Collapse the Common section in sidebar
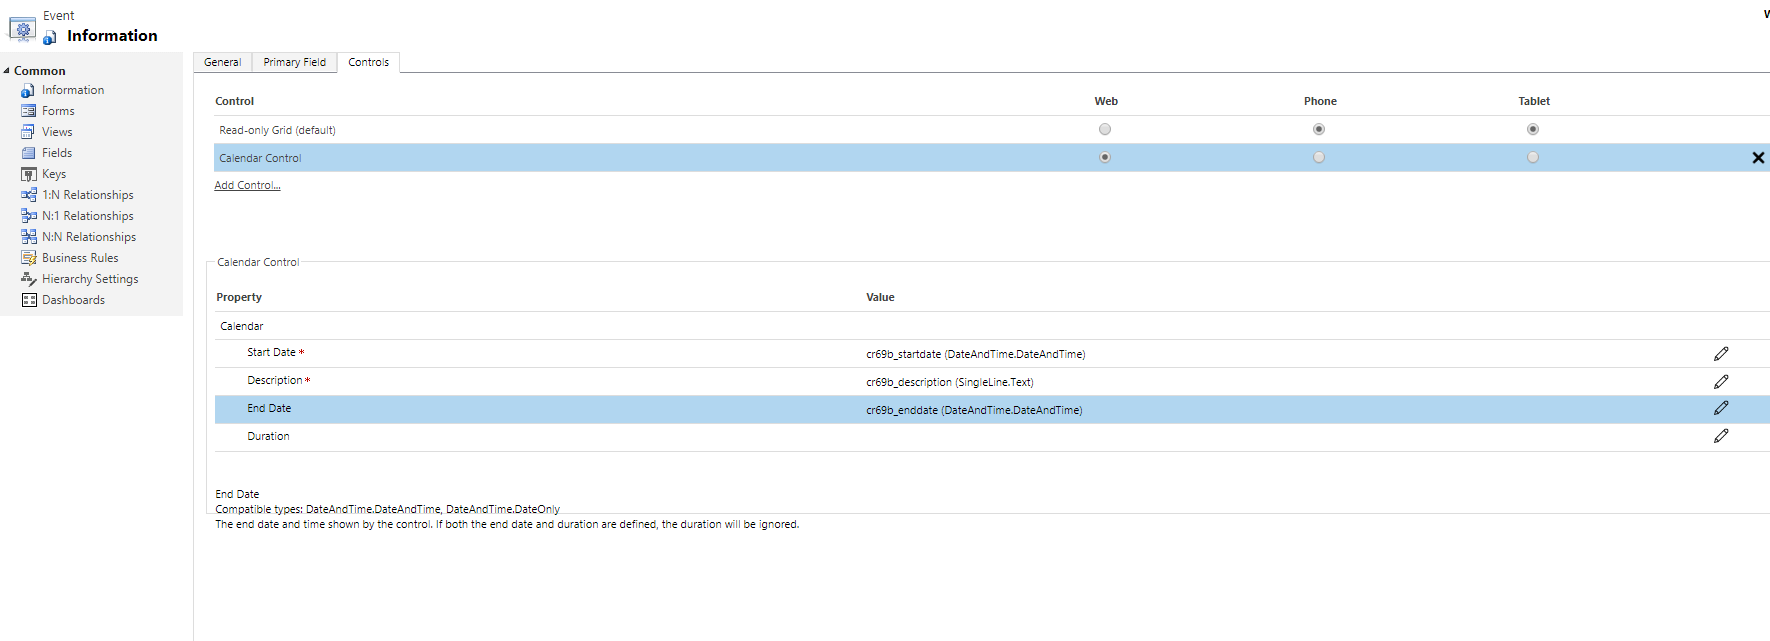The height and width of the screenshot is (641, 1770). pos(7,71)
